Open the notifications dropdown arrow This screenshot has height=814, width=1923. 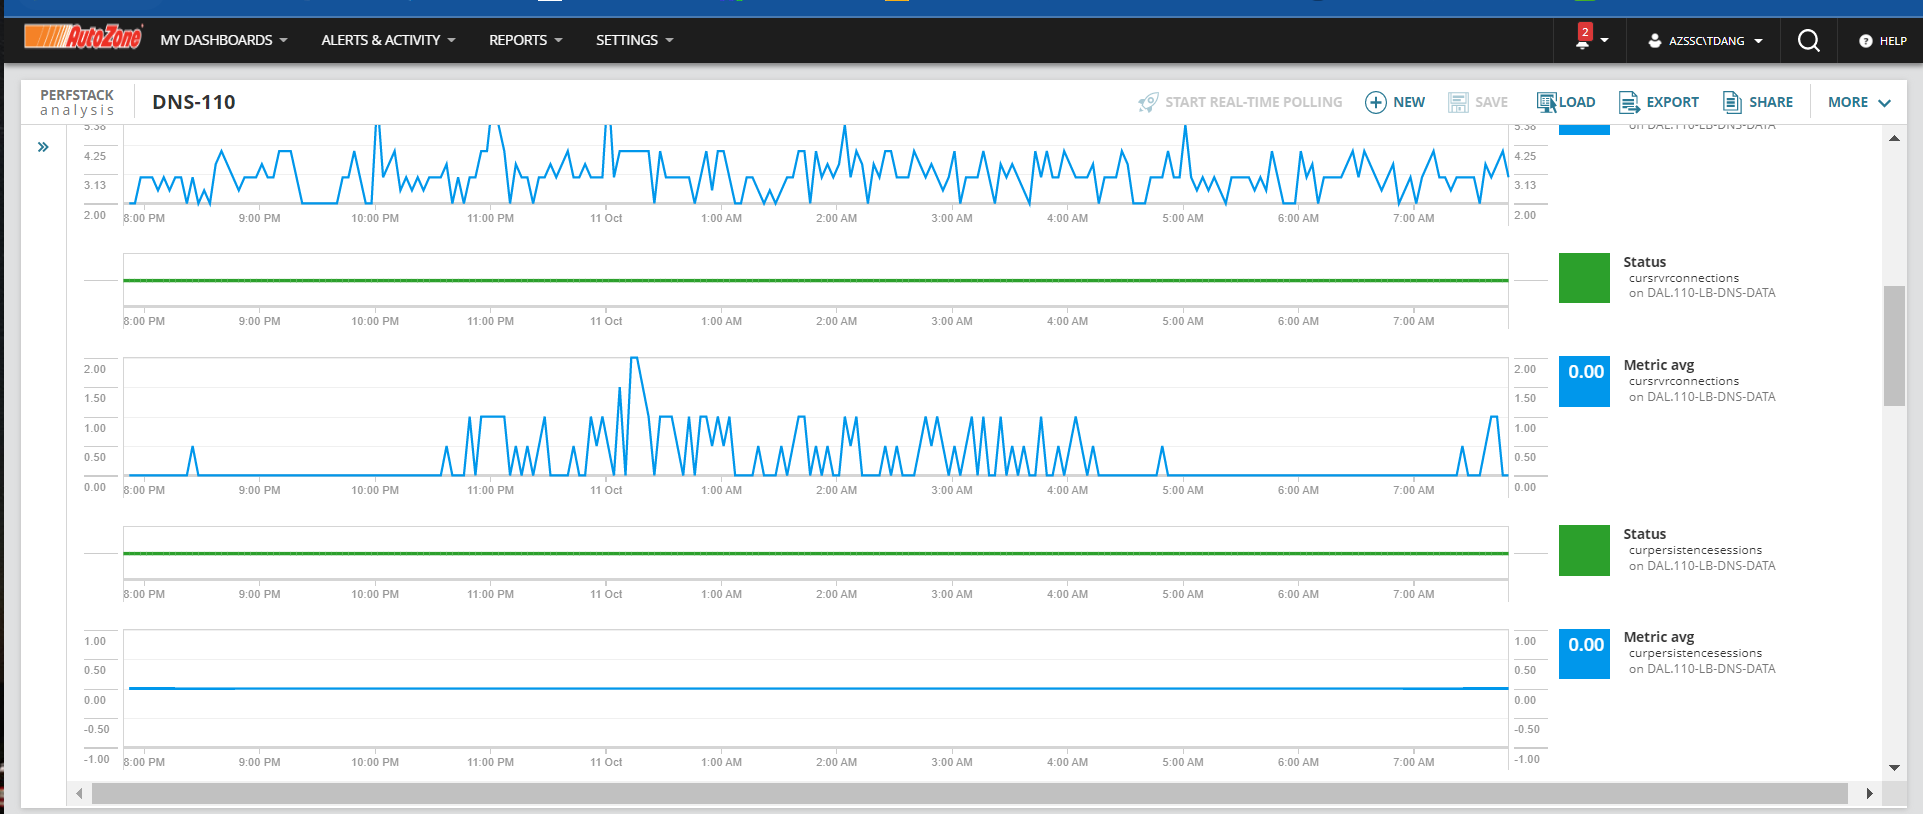[1604, 40]
